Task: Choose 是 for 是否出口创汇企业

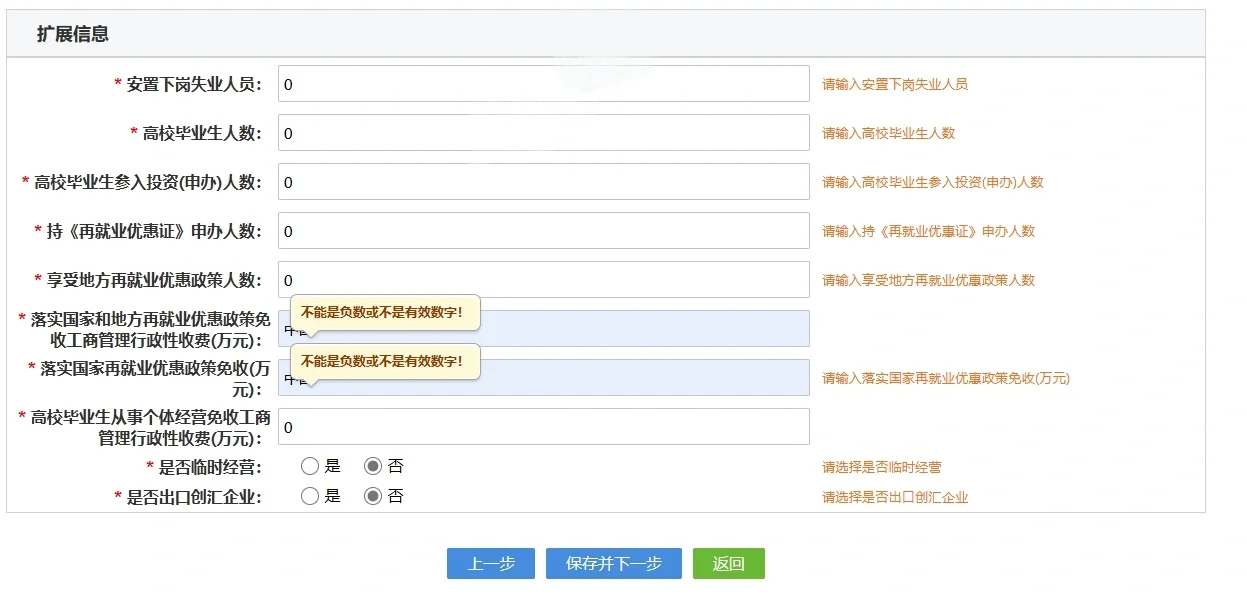Action: (310, 496)
